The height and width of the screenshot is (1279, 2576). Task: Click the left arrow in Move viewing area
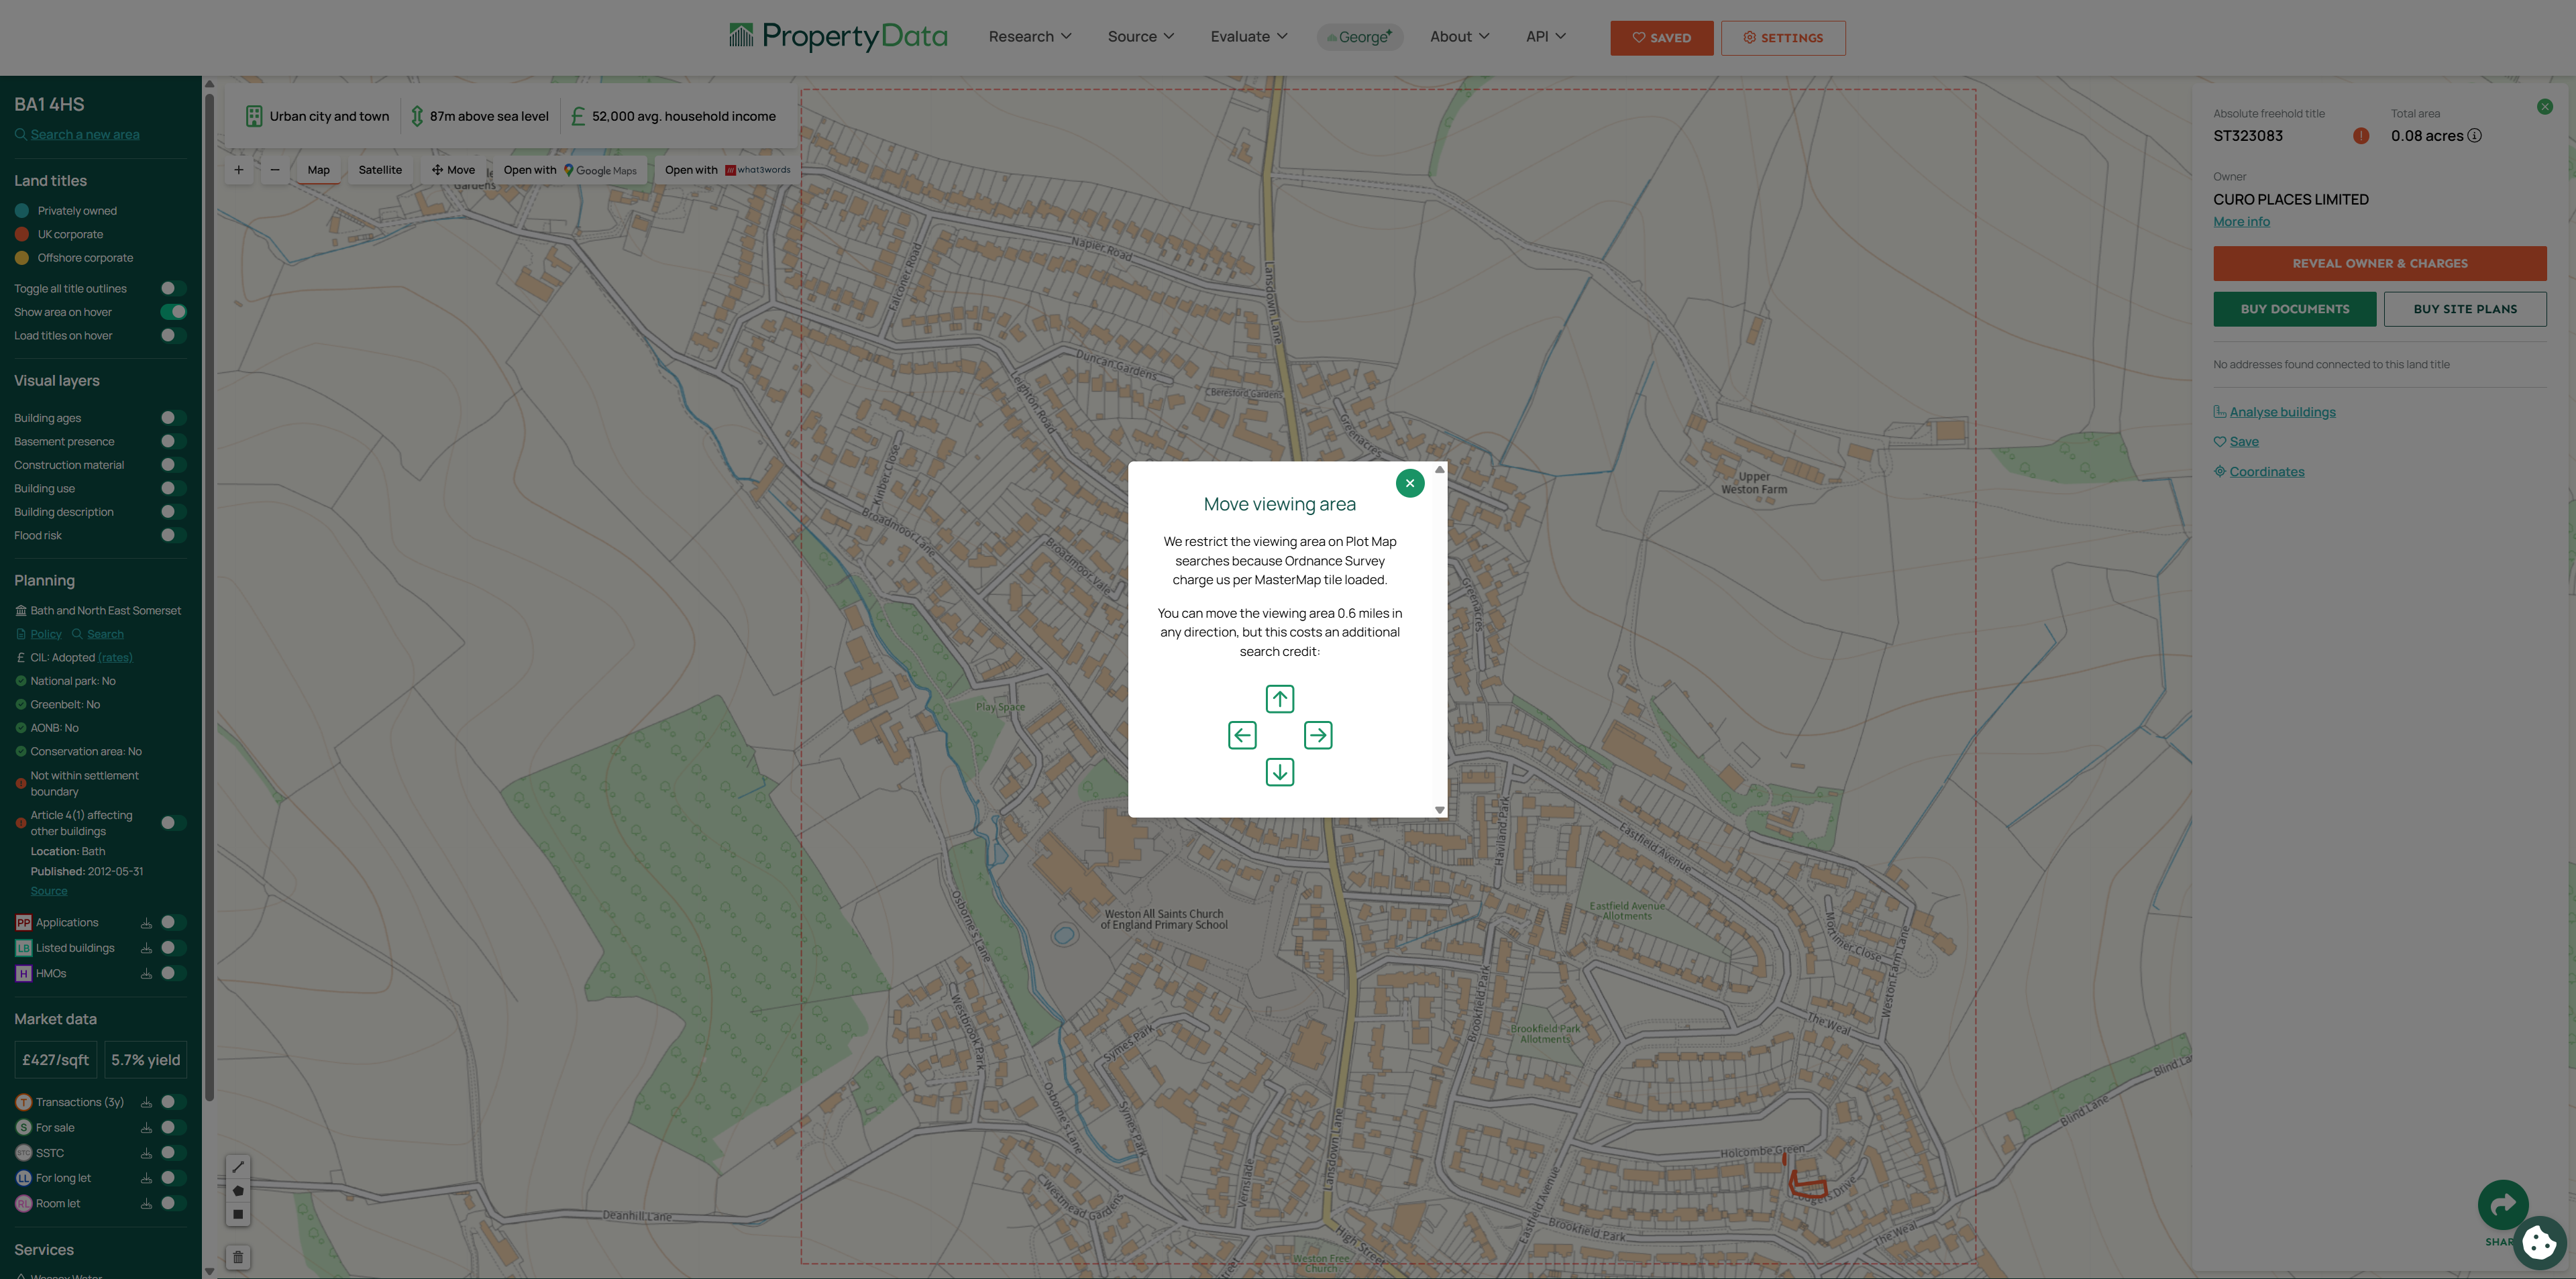pyautogui.click(x=1242, y=735)
